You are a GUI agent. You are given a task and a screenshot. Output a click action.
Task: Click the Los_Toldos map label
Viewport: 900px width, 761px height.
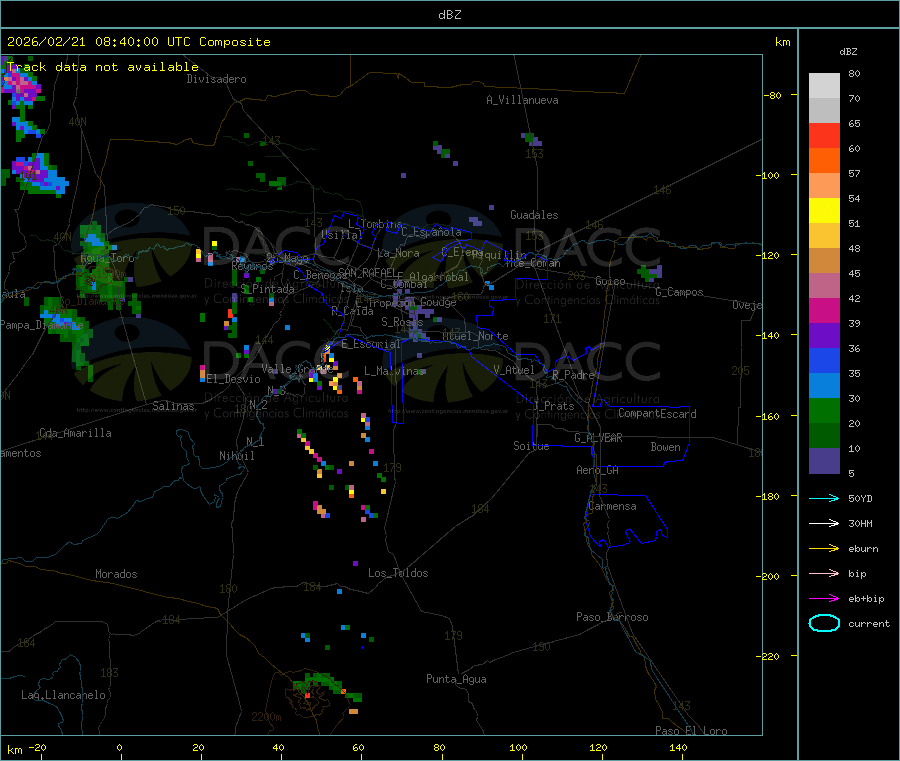click(398, 573)
